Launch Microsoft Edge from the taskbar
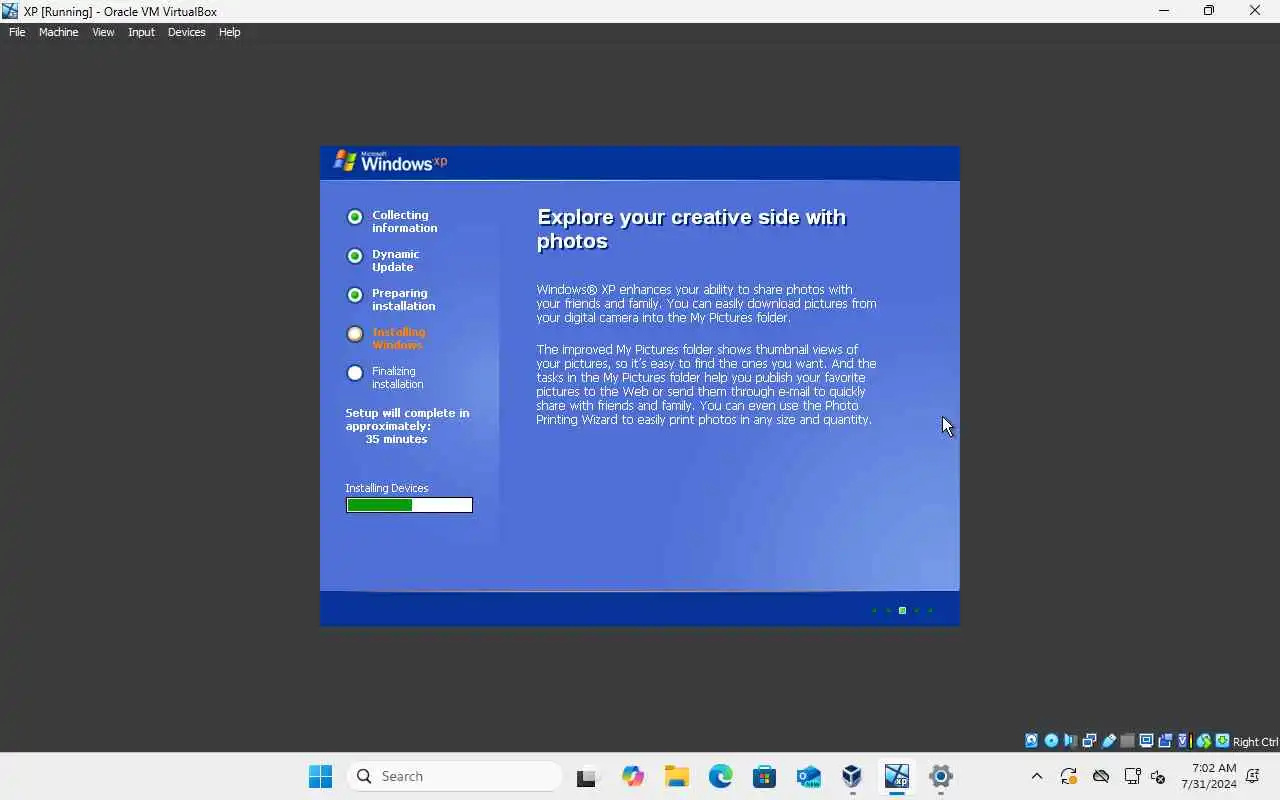 click(x=721, y=776)
